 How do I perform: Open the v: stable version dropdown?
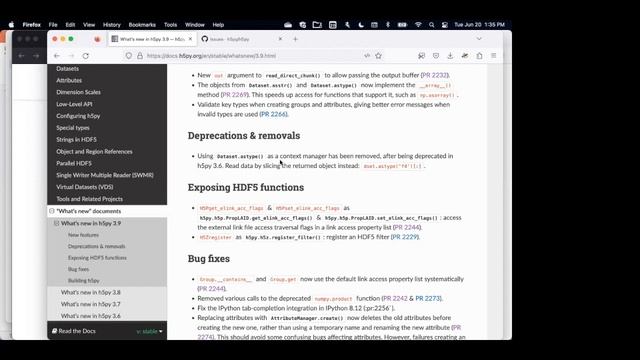[149, 331]
